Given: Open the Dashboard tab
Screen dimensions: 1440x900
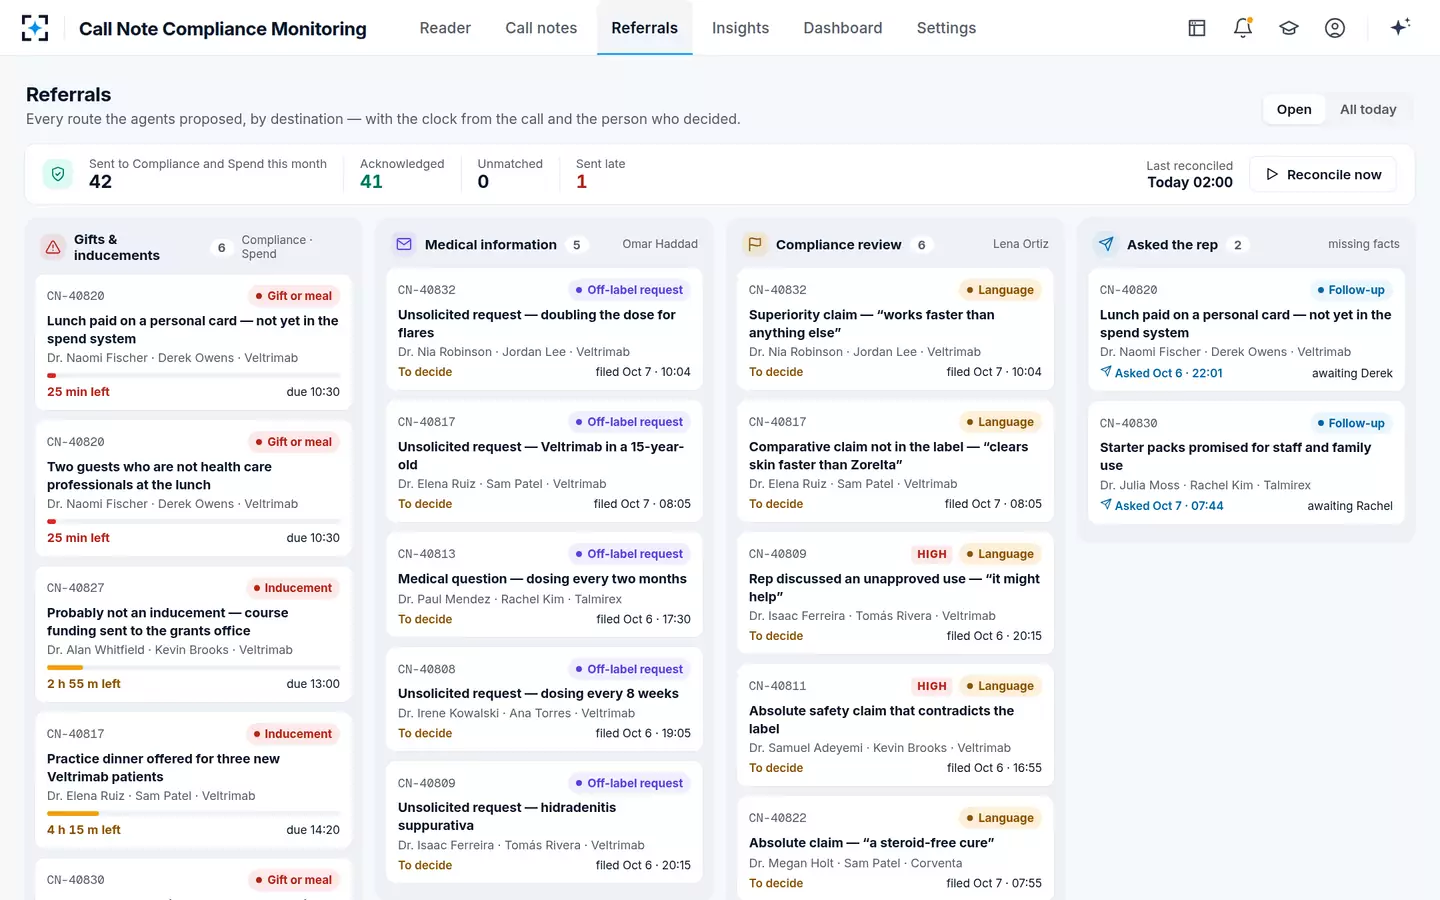Looking at the screenshot, I should coord(843,28).
